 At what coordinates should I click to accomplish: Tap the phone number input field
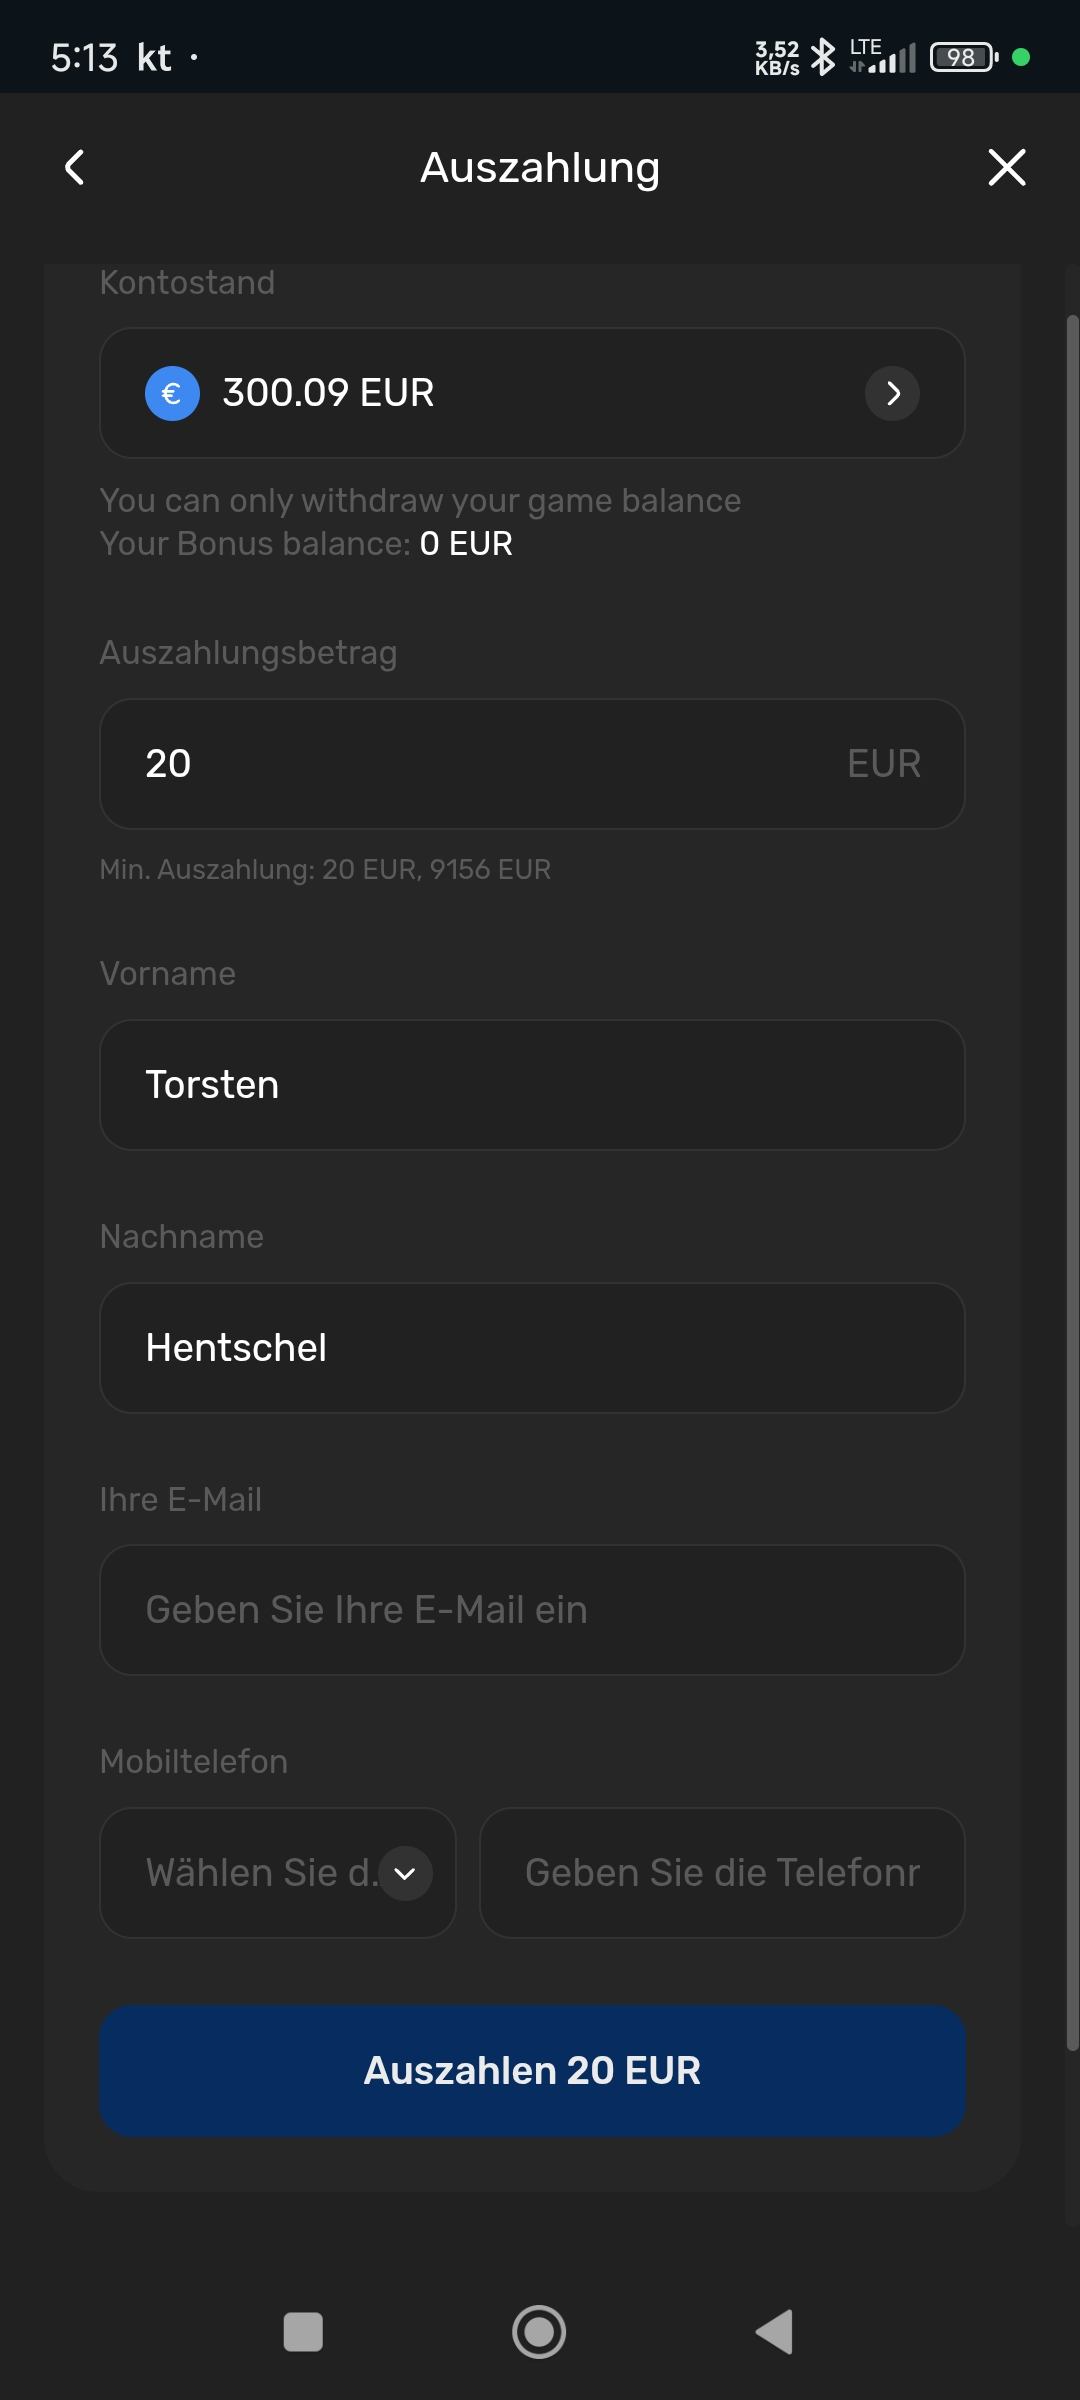click(x=722, y=1873)
